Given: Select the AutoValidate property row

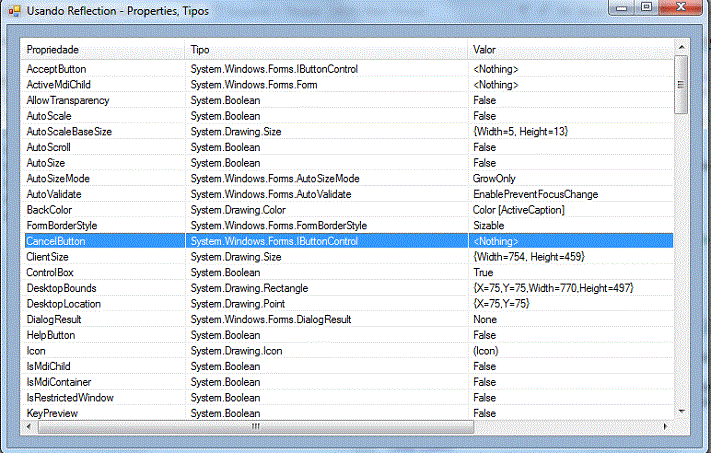Looking at the screenshot, I should [x=348, y=195].
